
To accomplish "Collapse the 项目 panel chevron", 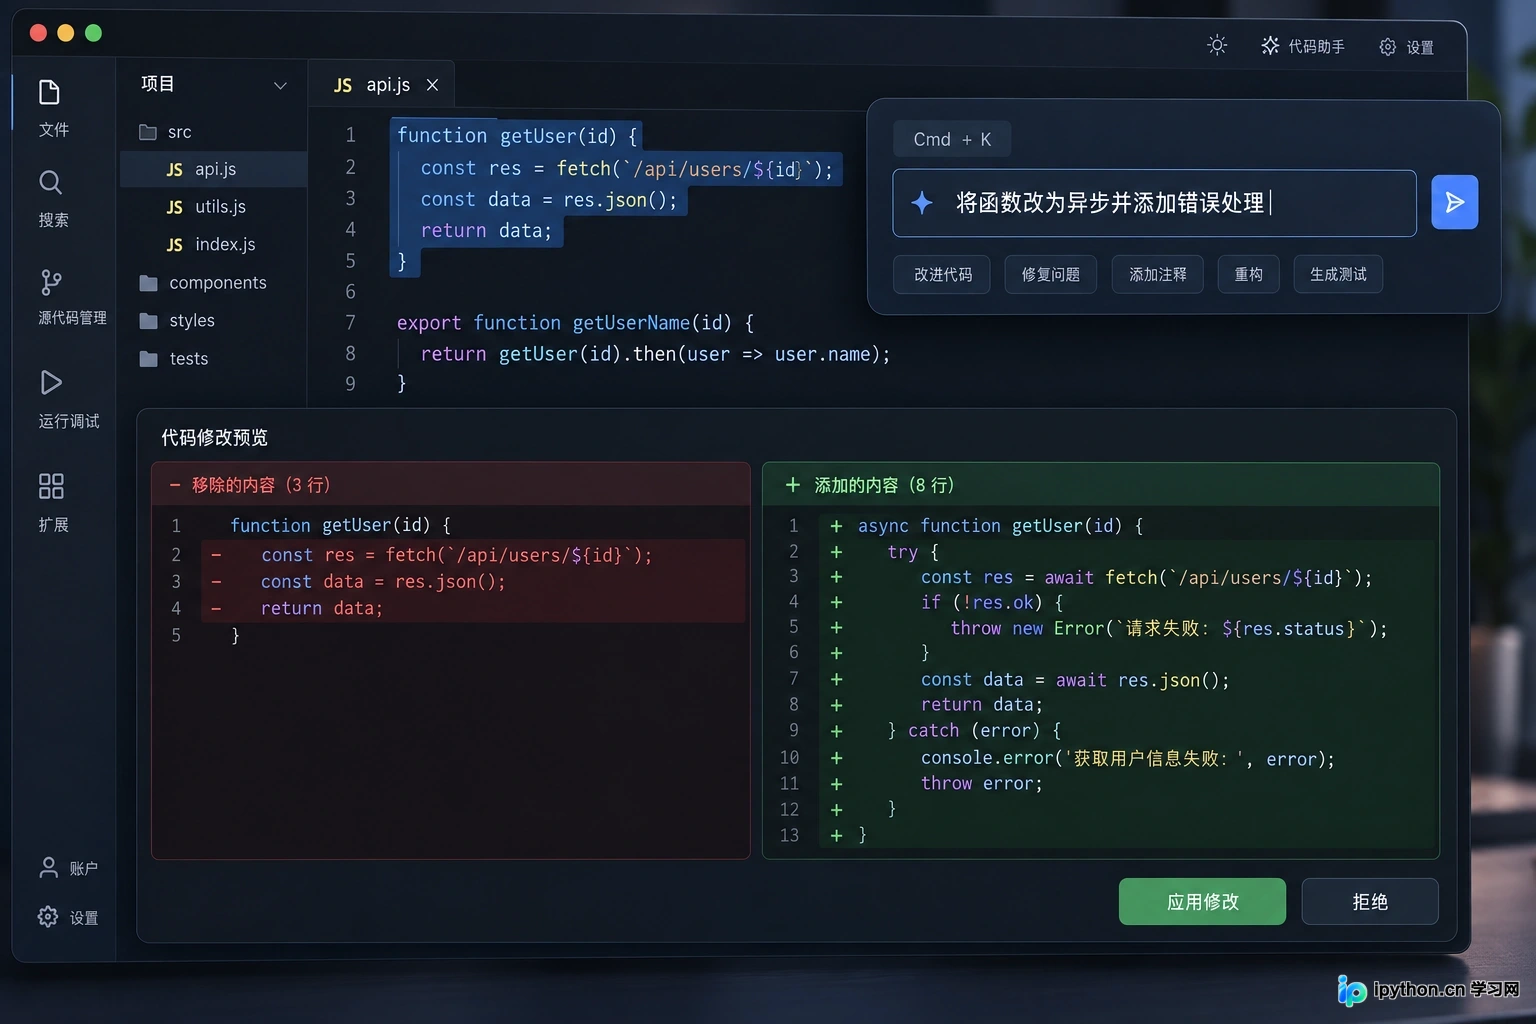I will point(280,85).
